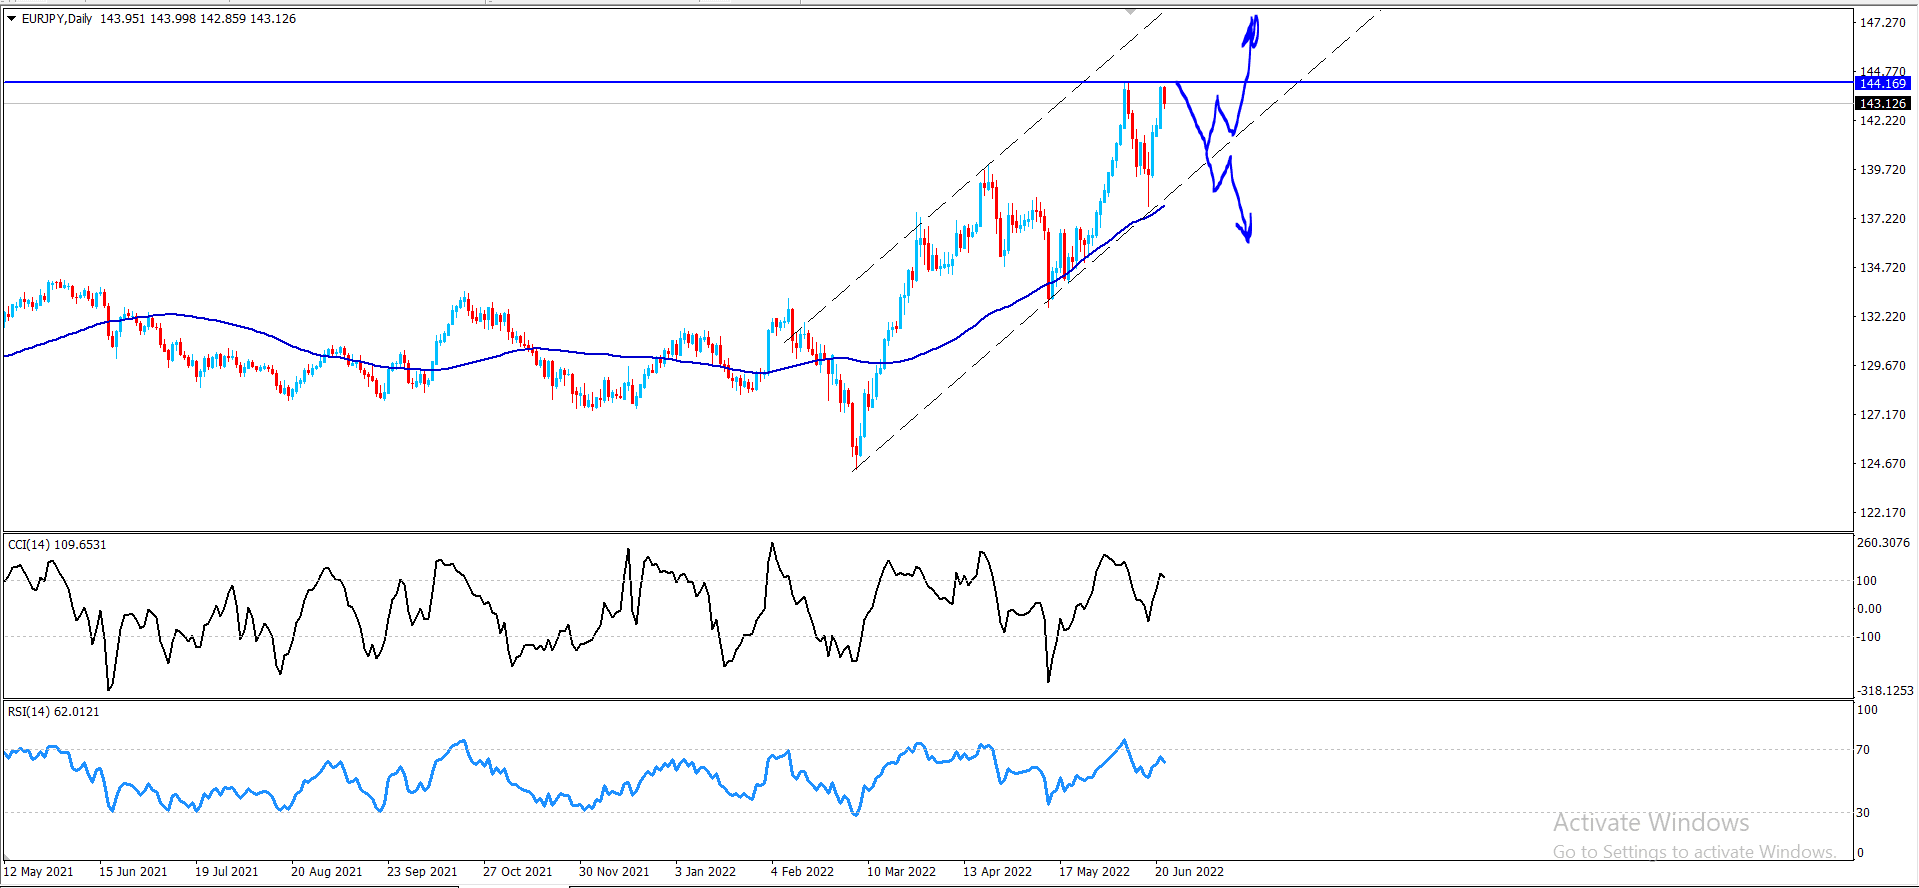
Task: Click the CCI(14) 109.6531 indicator label
Action: point(57,545)
